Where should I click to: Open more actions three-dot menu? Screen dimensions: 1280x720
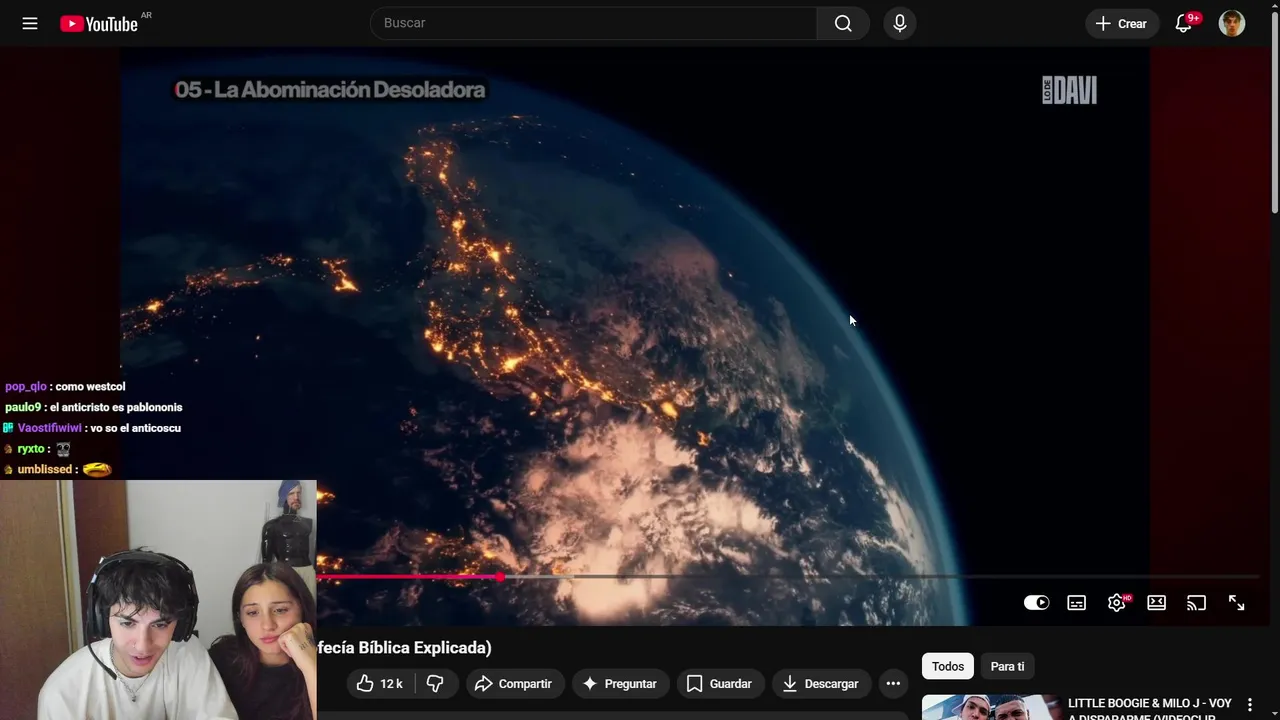(x=893, y=684)
